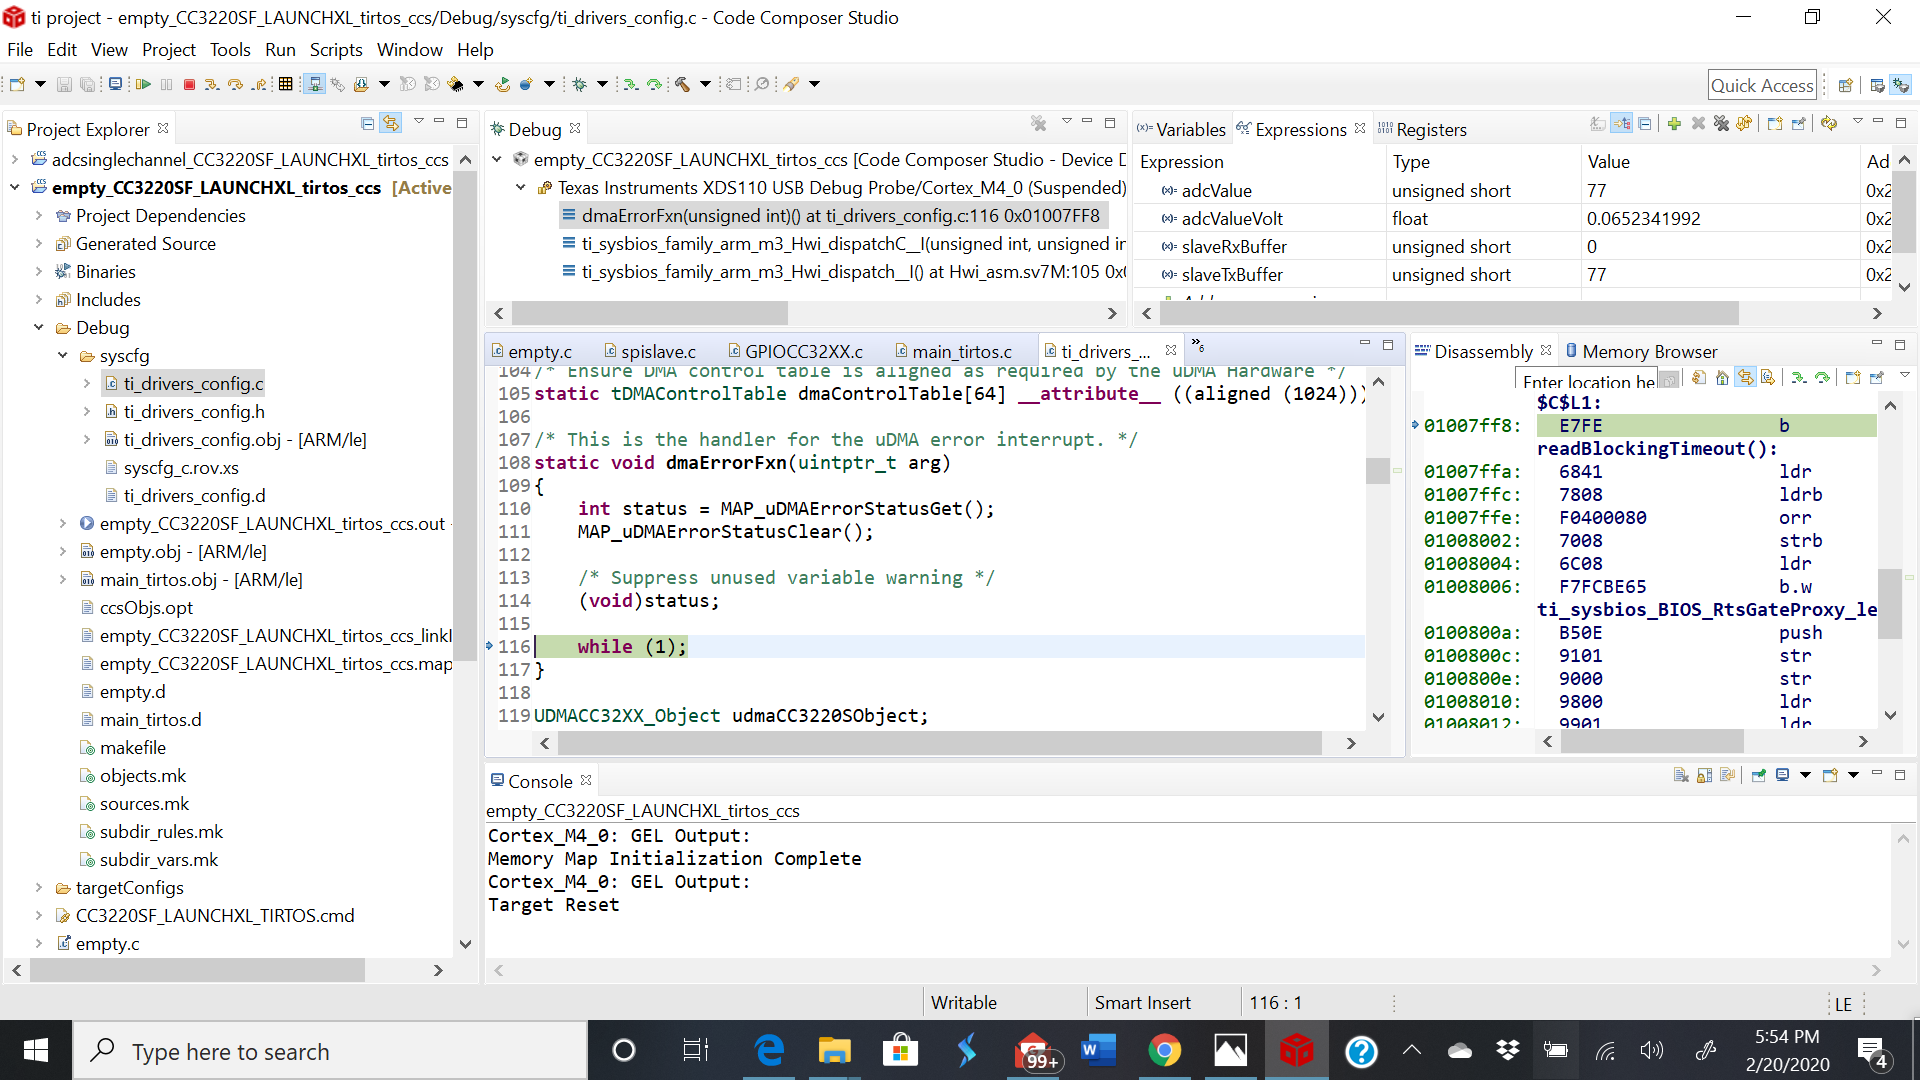Click the Resume debug button
Viewport: 1920px width, 1080px height.
click(143, 84)
